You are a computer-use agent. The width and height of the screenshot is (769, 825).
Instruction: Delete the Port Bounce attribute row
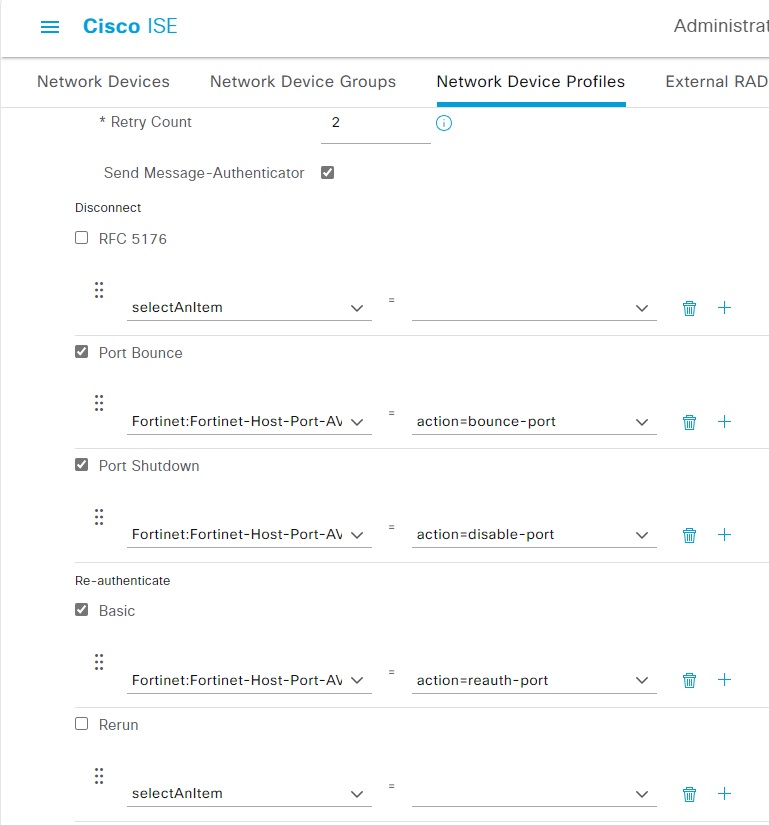click(689, 422)
